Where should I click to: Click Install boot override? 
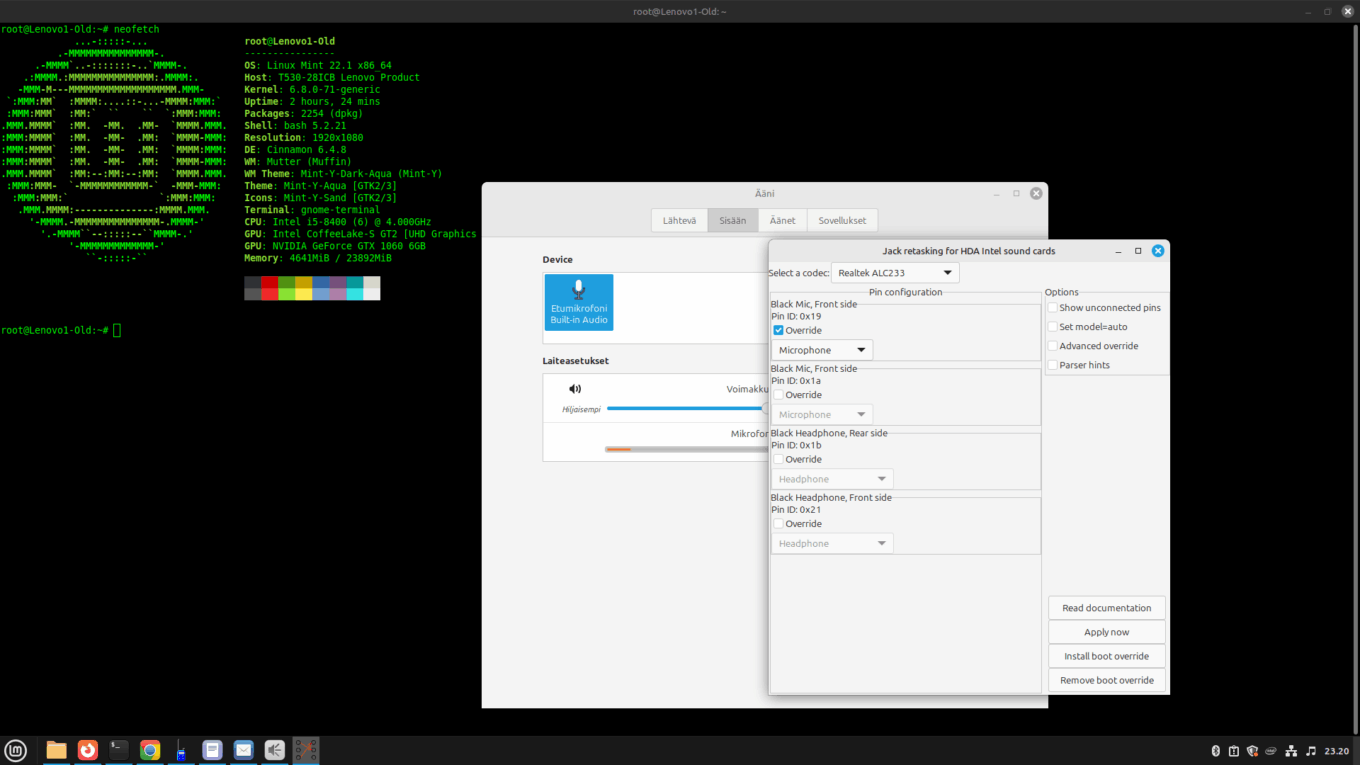[1107, 656]
